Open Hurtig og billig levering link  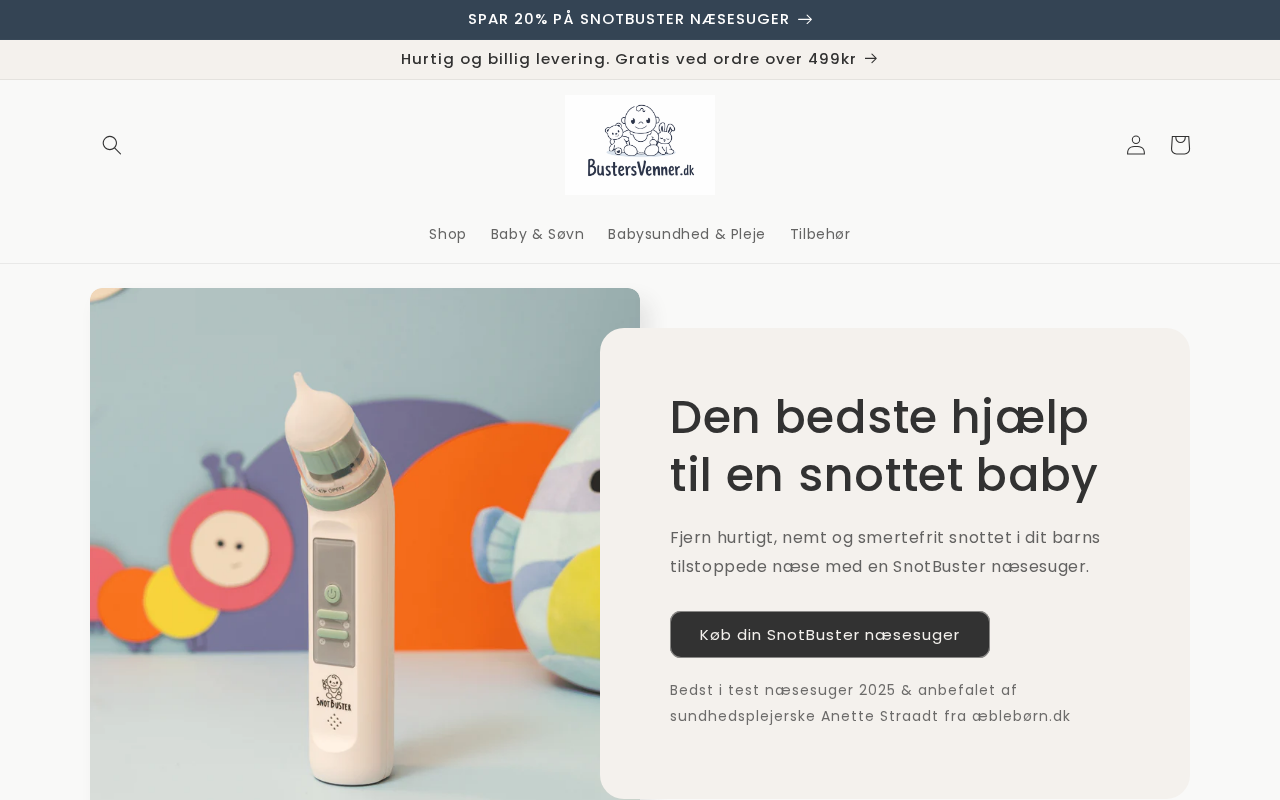pos(628,59)
